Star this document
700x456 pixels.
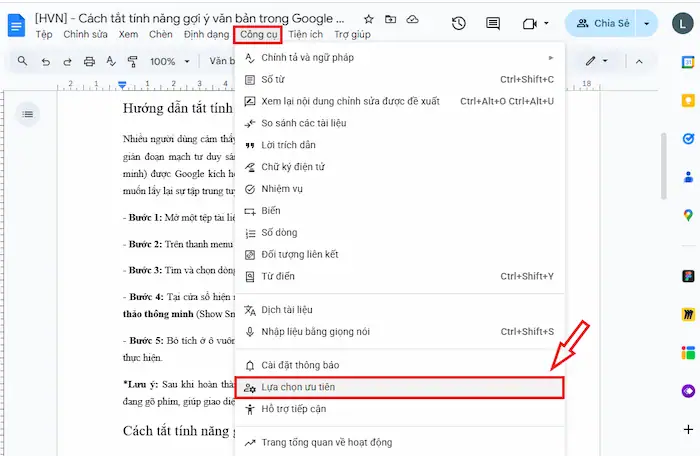point(368,20)
